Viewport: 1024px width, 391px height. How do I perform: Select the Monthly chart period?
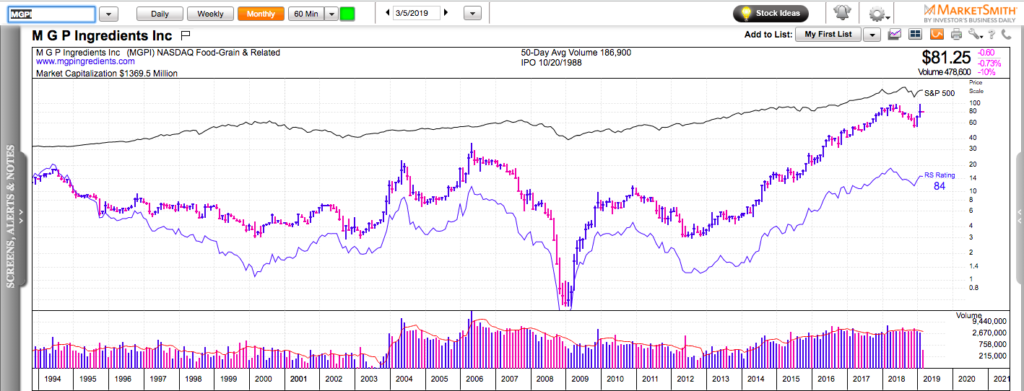[261, 14]
